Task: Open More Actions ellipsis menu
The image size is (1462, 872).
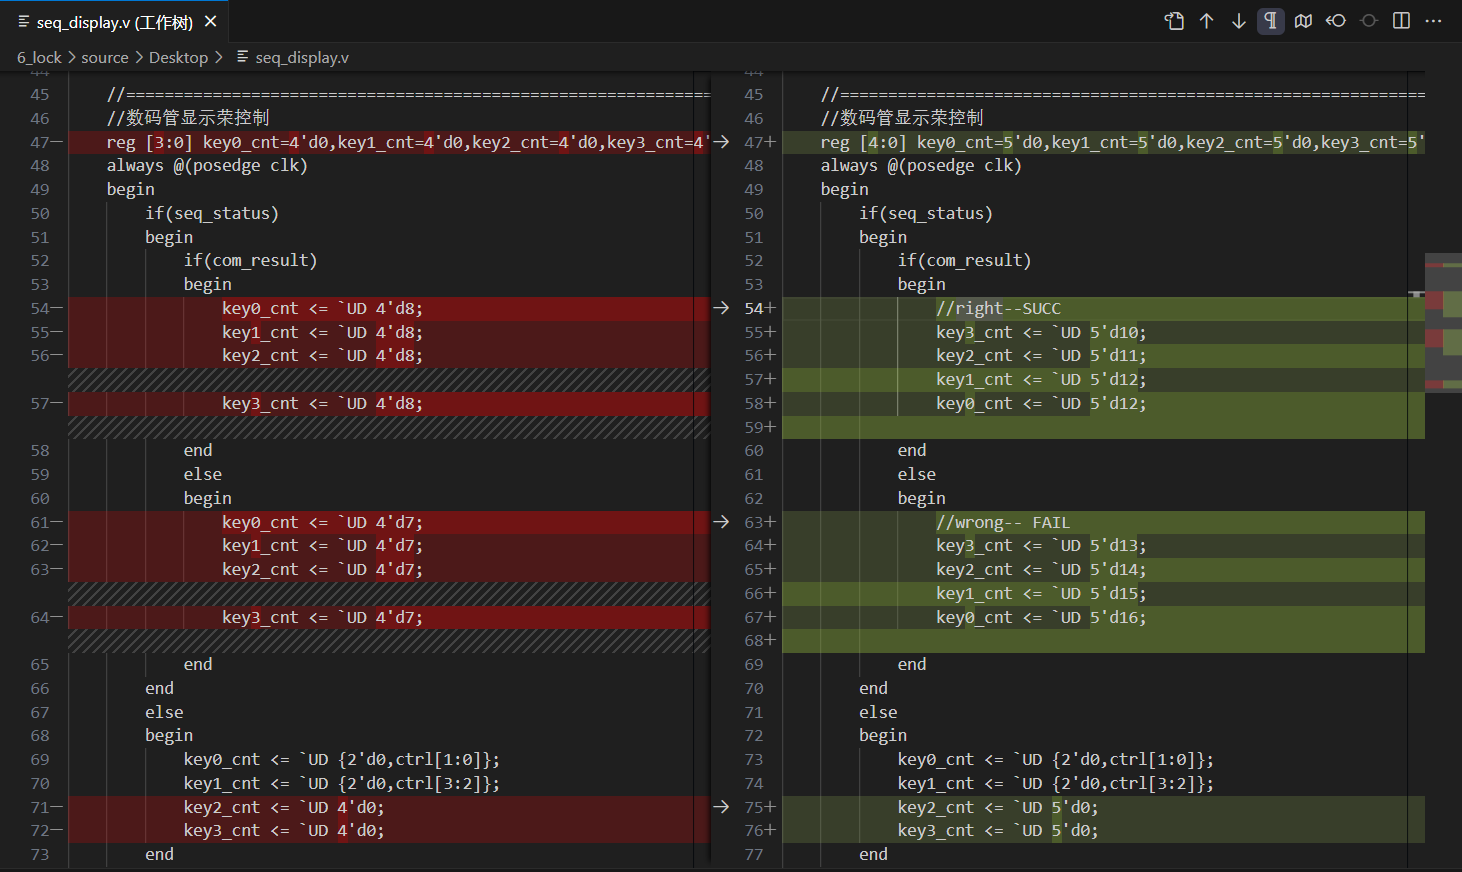Action: [x=1434, y=21]
